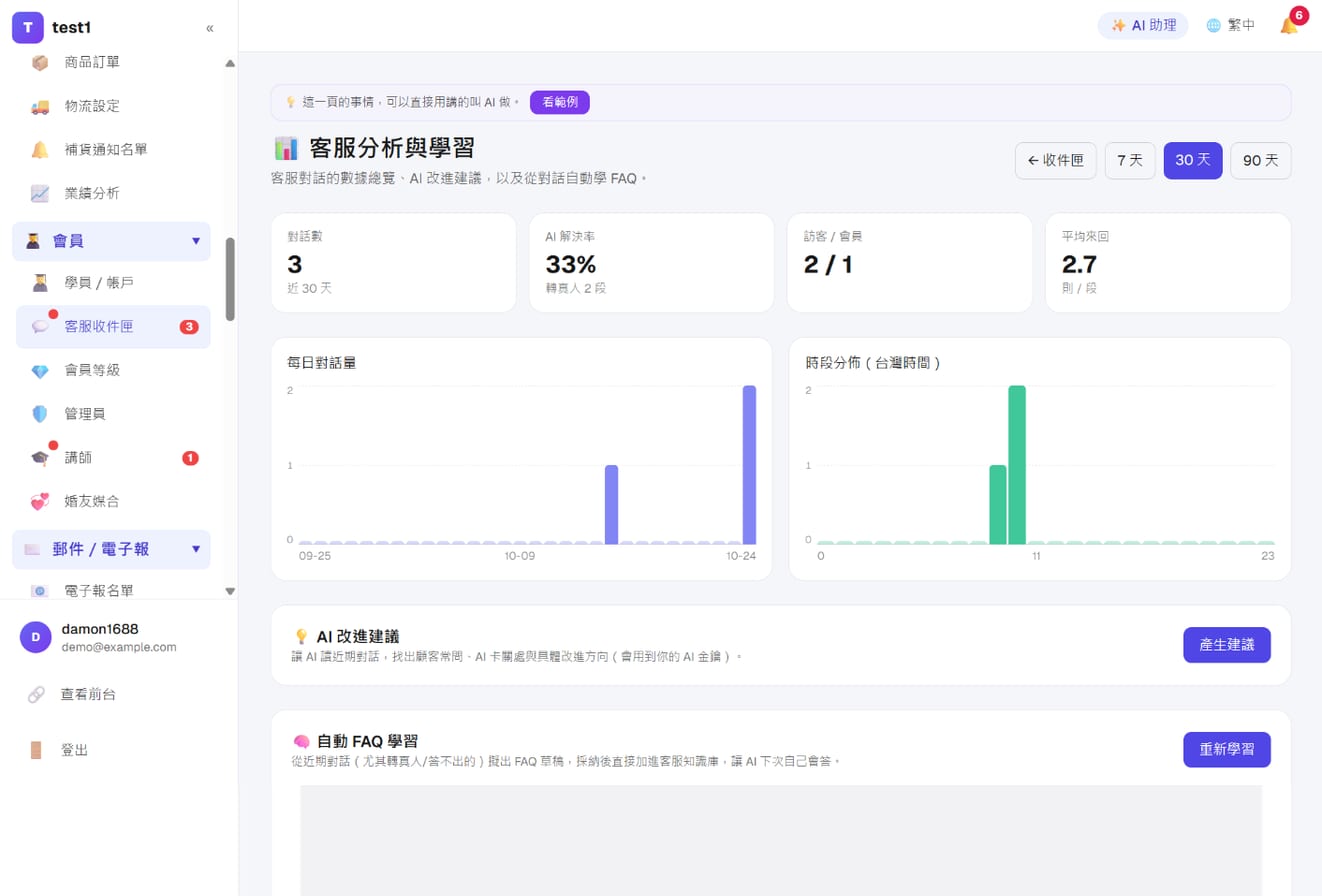Click the 補貨通知名單 bell icon
1322x896 pixels.
point(40,150)
